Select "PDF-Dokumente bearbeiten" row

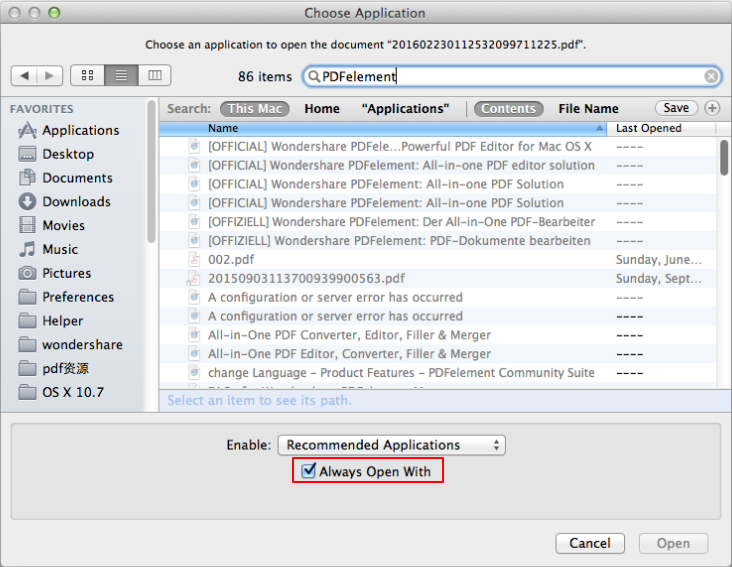pos(437,240)
